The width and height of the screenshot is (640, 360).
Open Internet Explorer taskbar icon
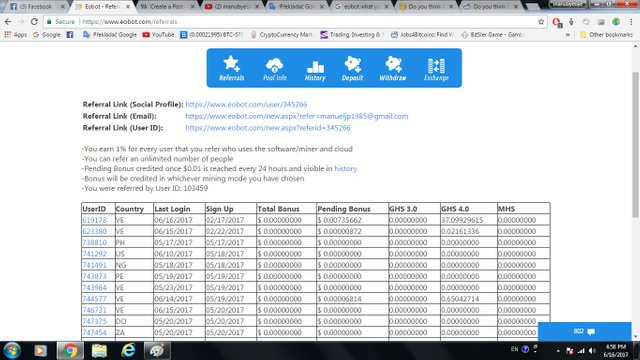click(128, 351)
